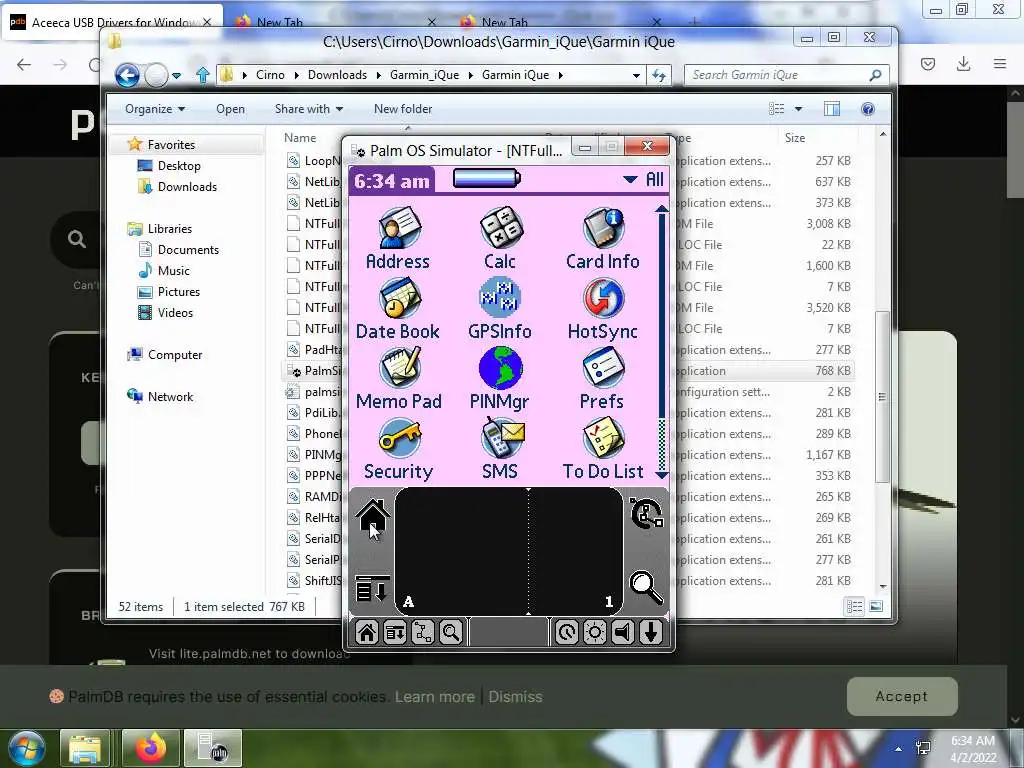Select Music library

(x=173, y=270)
